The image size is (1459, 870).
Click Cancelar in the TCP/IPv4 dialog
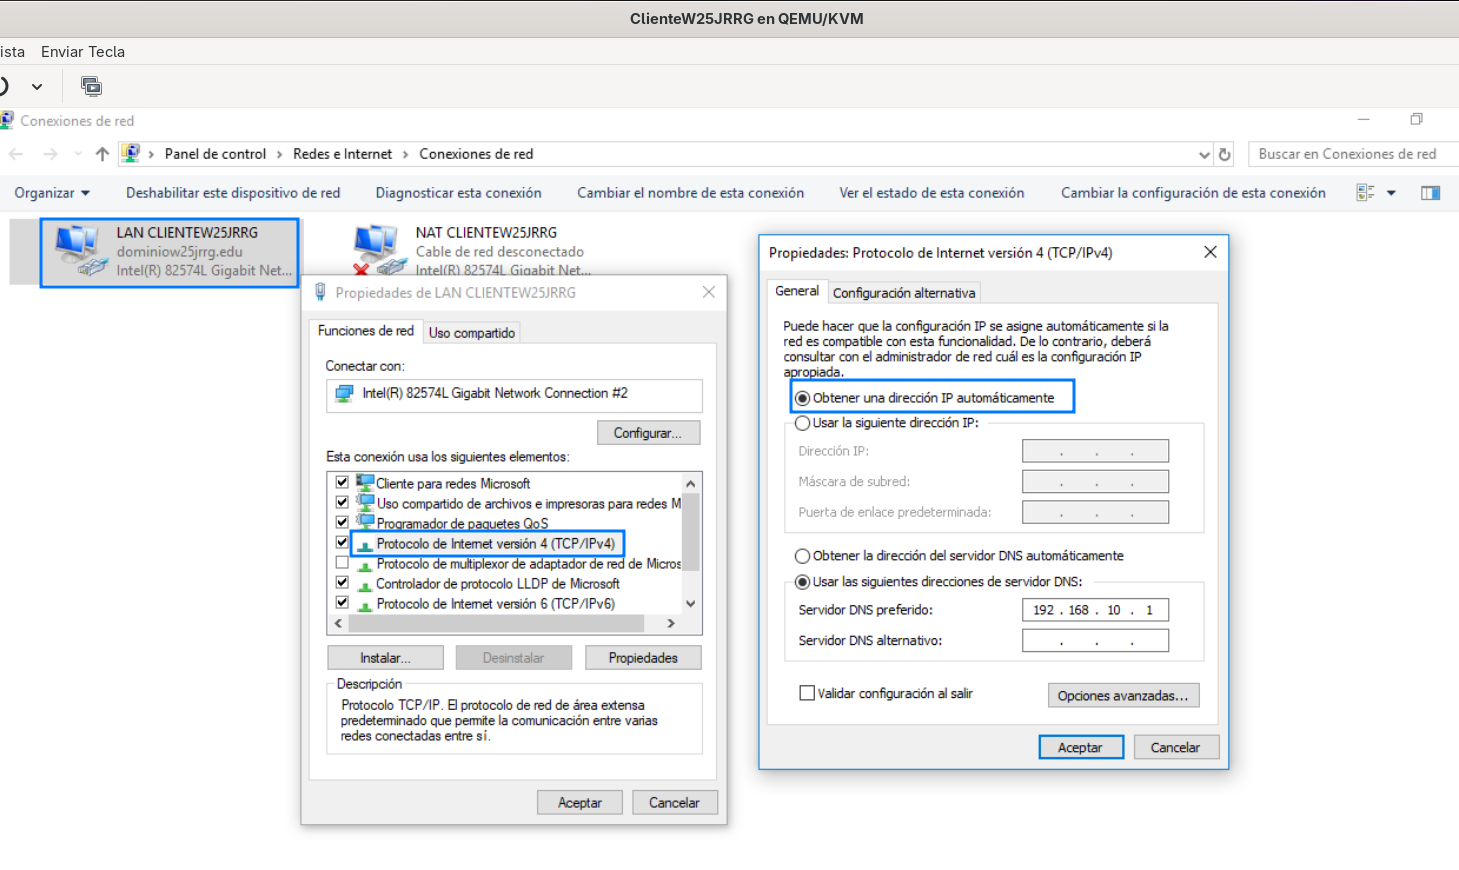[1176, 748]
